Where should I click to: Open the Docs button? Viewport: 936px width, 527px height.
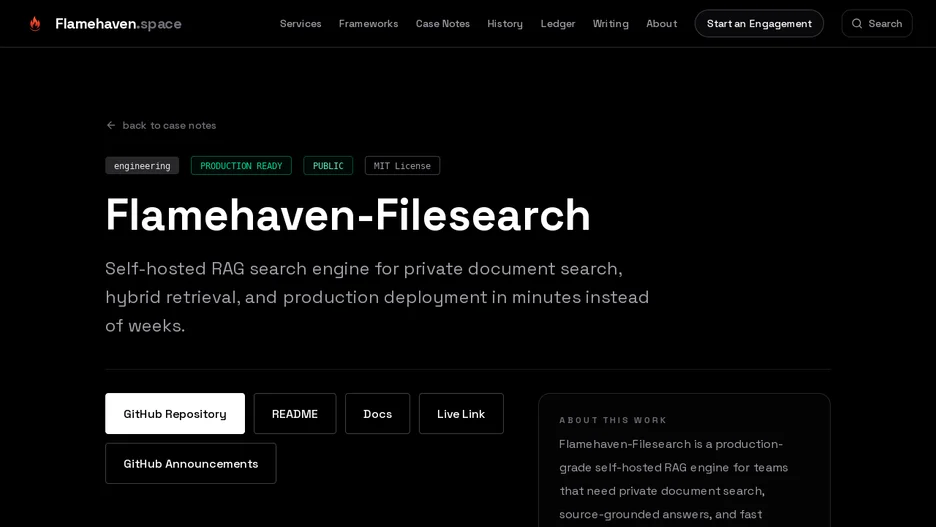[x=377, y=413]
